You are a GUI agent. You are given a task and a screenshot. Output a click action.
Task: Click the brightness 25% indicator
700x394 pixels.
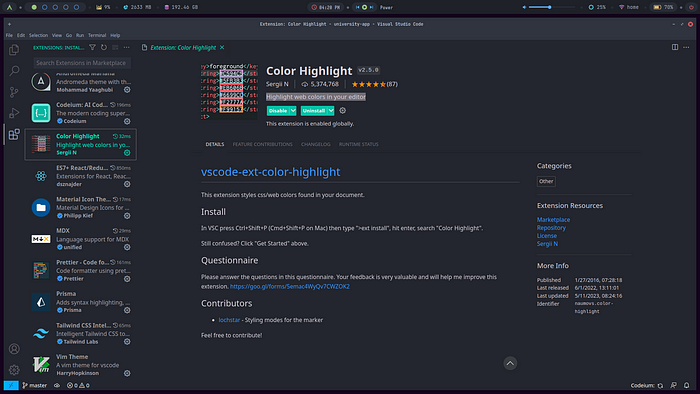[597, 7]
